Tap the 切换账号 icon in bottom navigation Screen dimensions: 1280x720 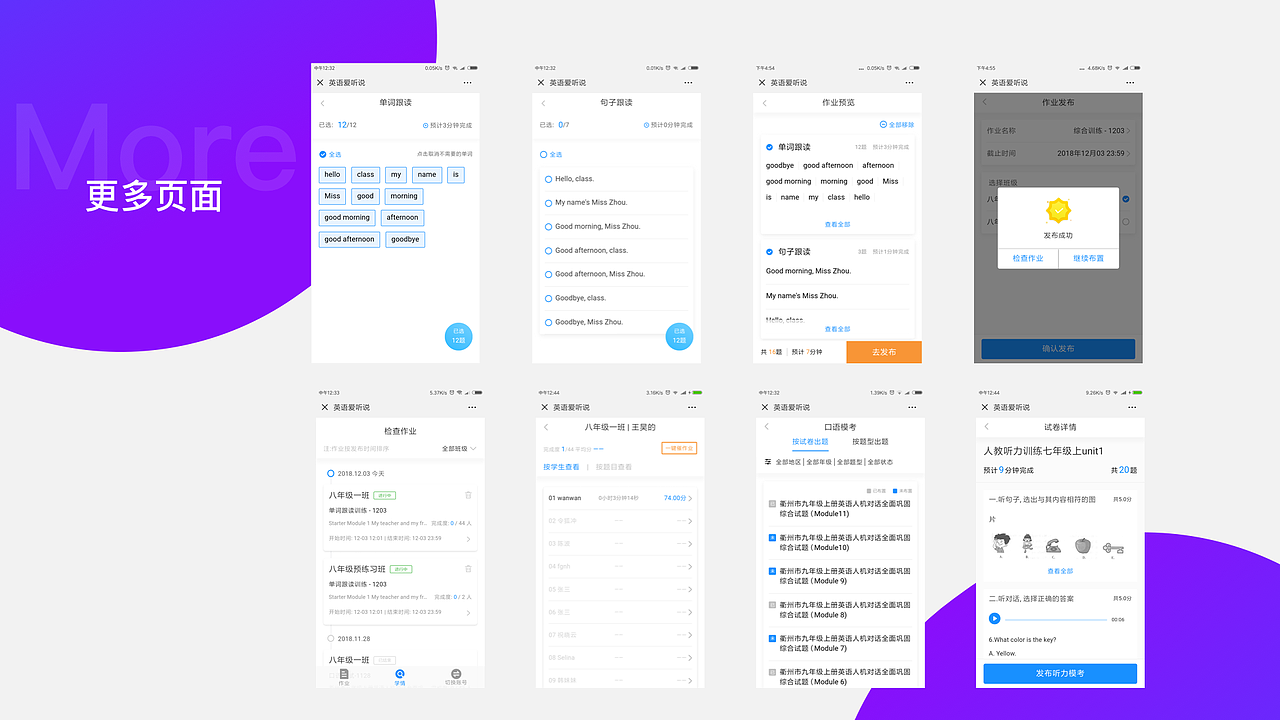coord(457,676)
